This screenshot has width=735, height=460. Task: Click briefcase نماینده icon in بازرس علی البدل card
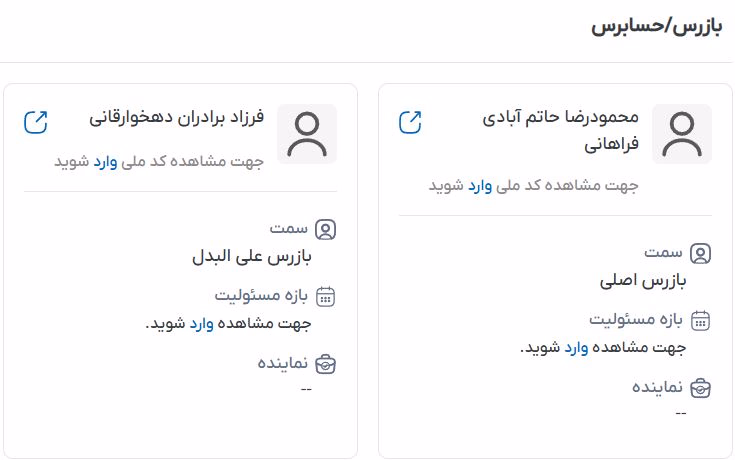tap(326, 362)
